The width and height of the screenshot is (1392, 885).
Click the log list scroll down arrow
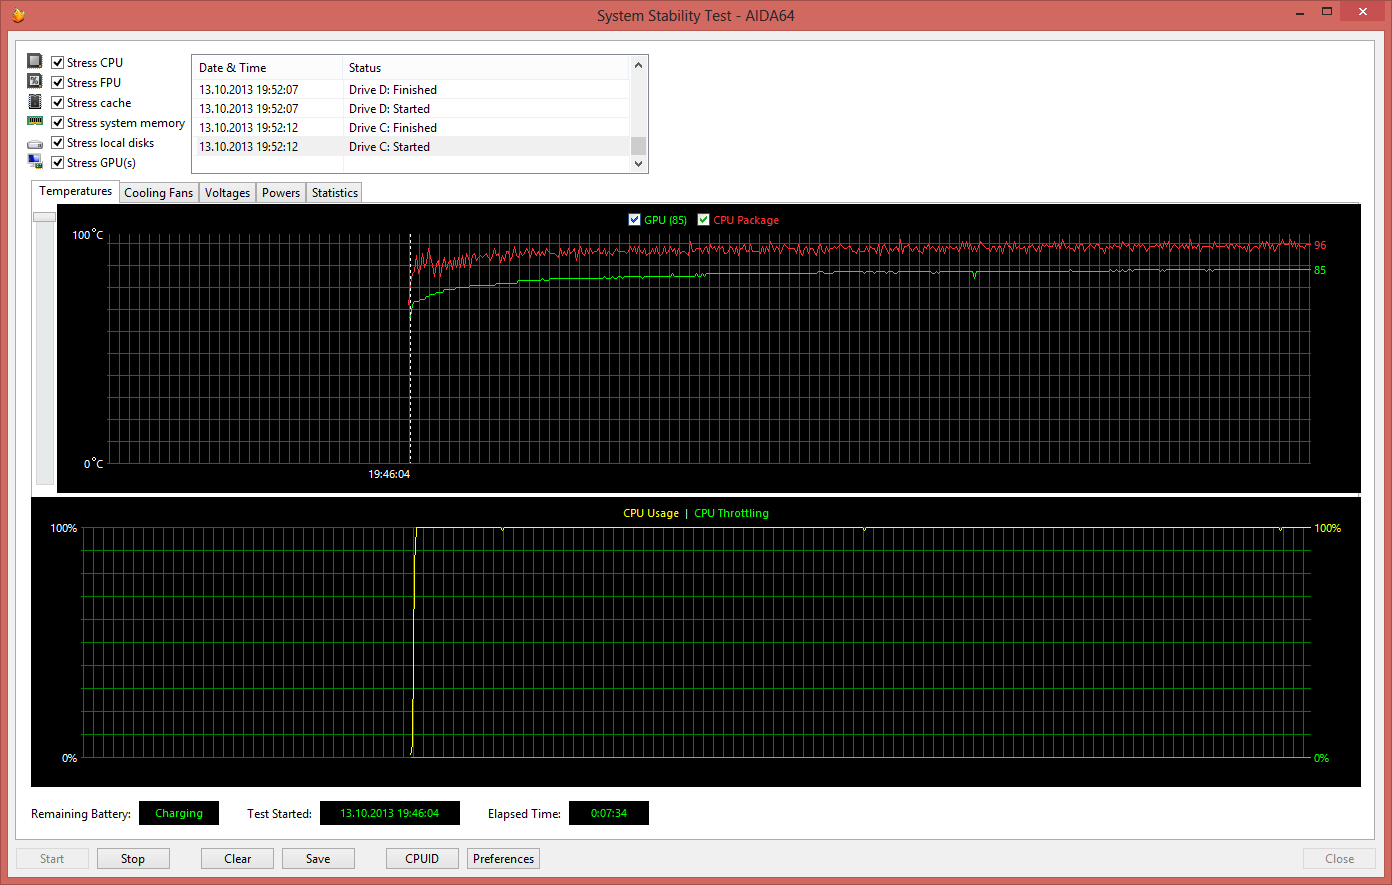639,164
